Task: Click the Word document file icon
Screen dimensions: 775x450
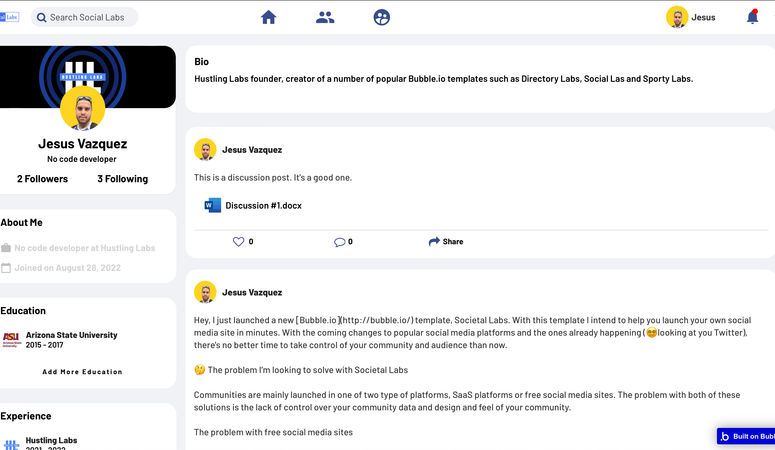Action: (213, 205)
